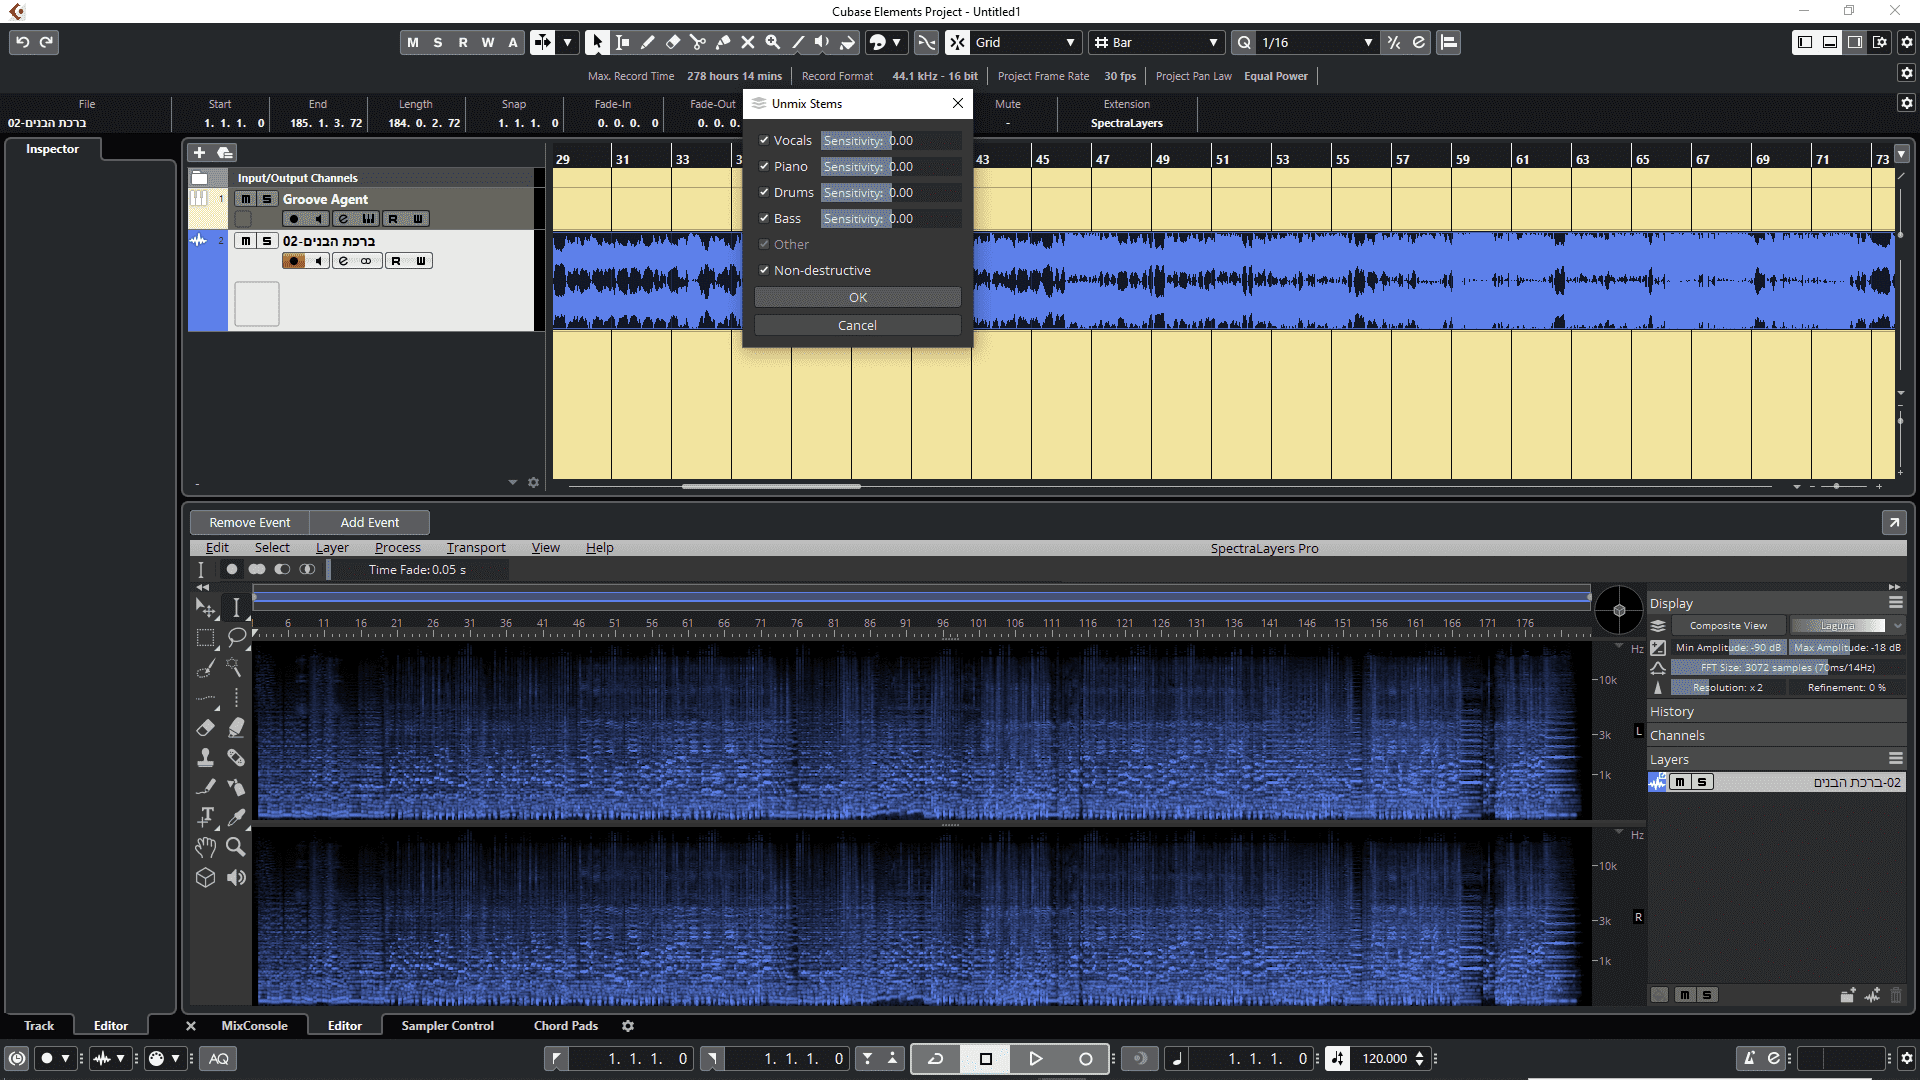This screenshot has width=1920, height=1080.
Task: Pick the lasso selection tool in SpectraLayers
Action: click(236, 637)
